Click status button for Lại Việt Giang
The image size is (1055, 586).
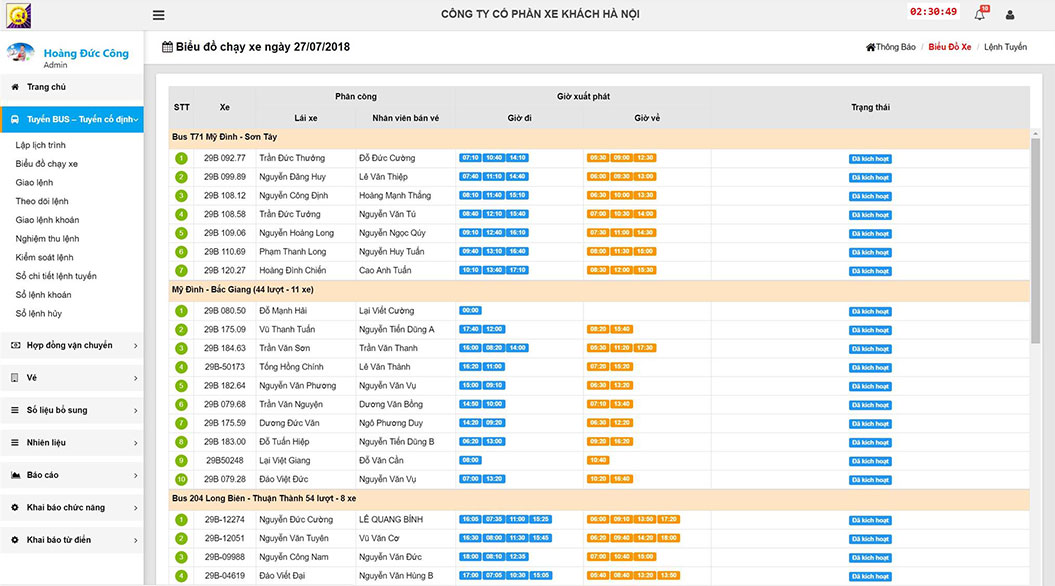[x=870, y=462]
